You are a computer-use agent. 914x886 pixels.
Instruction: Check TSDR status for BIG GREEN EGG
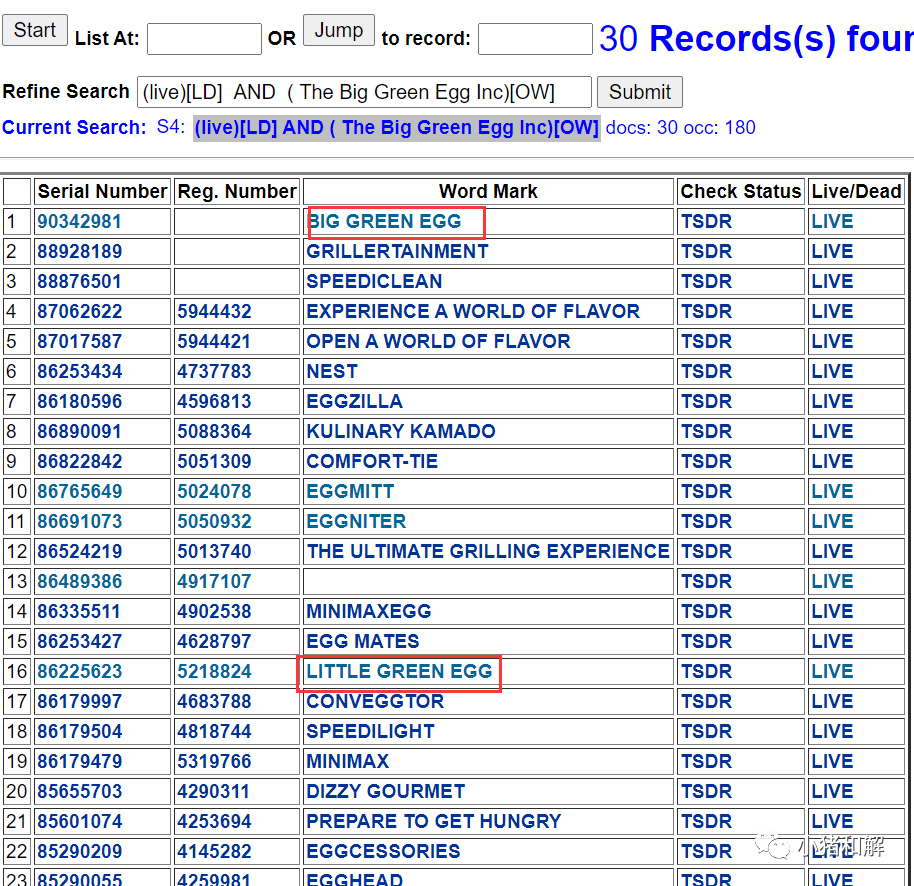[706, 222]
